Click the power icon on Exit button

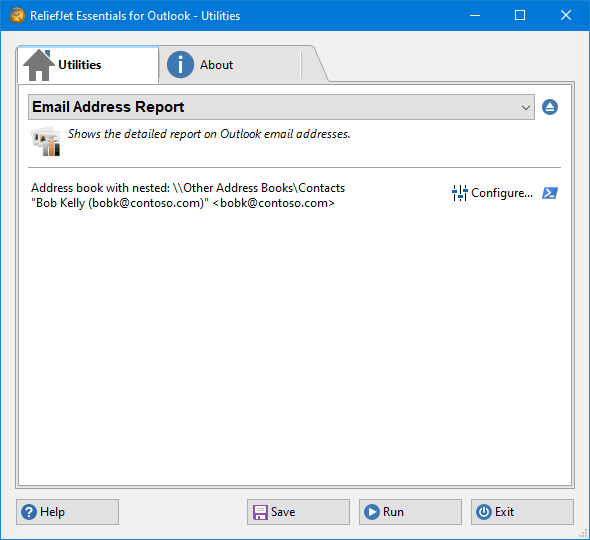[x=484, y=512]
